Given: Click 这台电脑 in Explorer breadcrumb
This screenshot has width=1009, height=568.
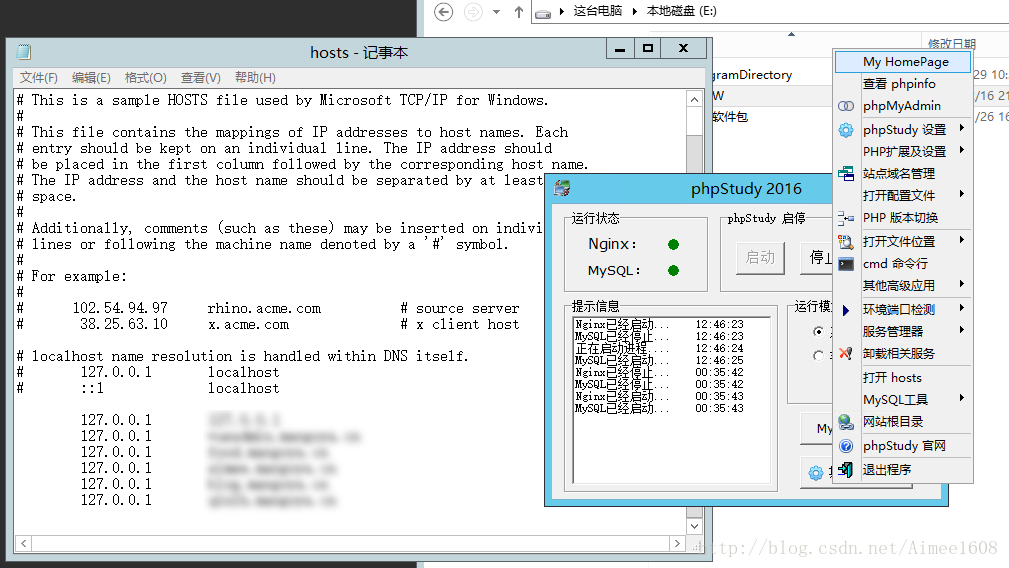Looking at the screenshot, I should click(597, 11).
